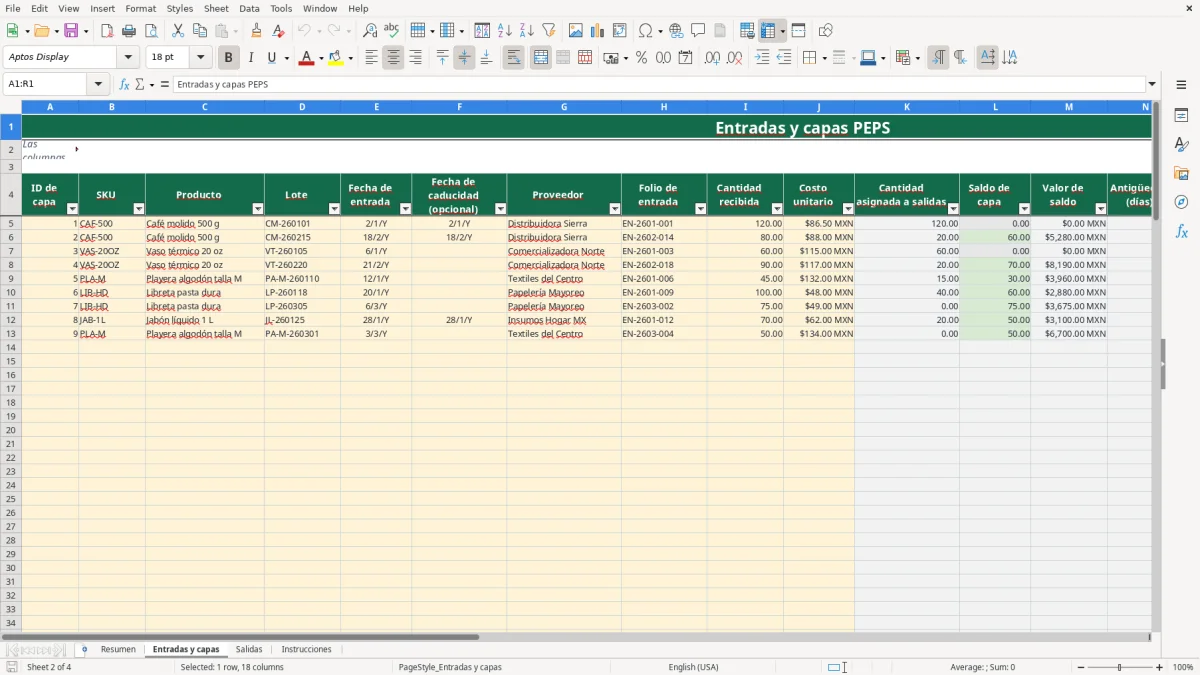Insert special character Omega icon

645,31
